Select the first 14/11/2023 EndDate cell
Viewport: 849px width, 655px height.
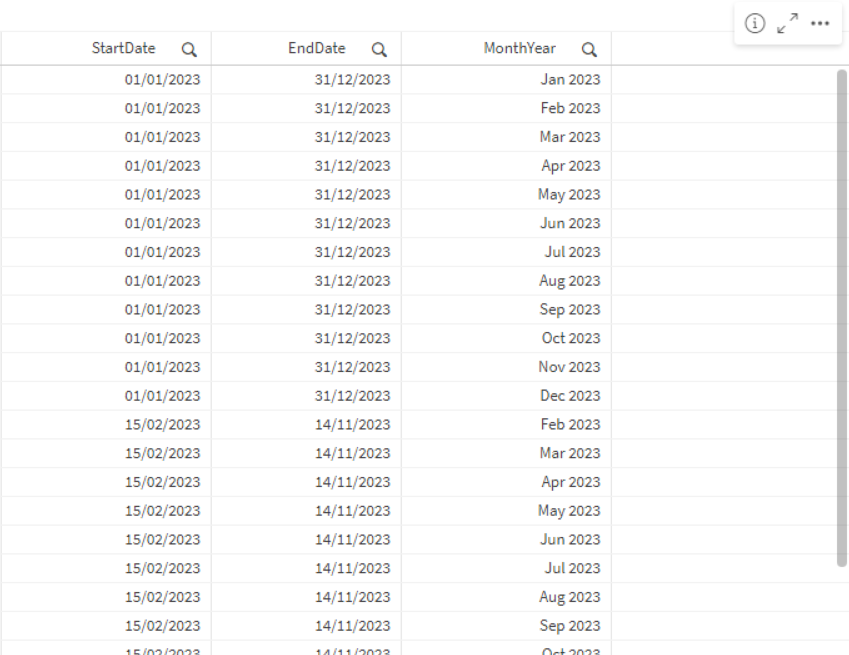point(352,425)
